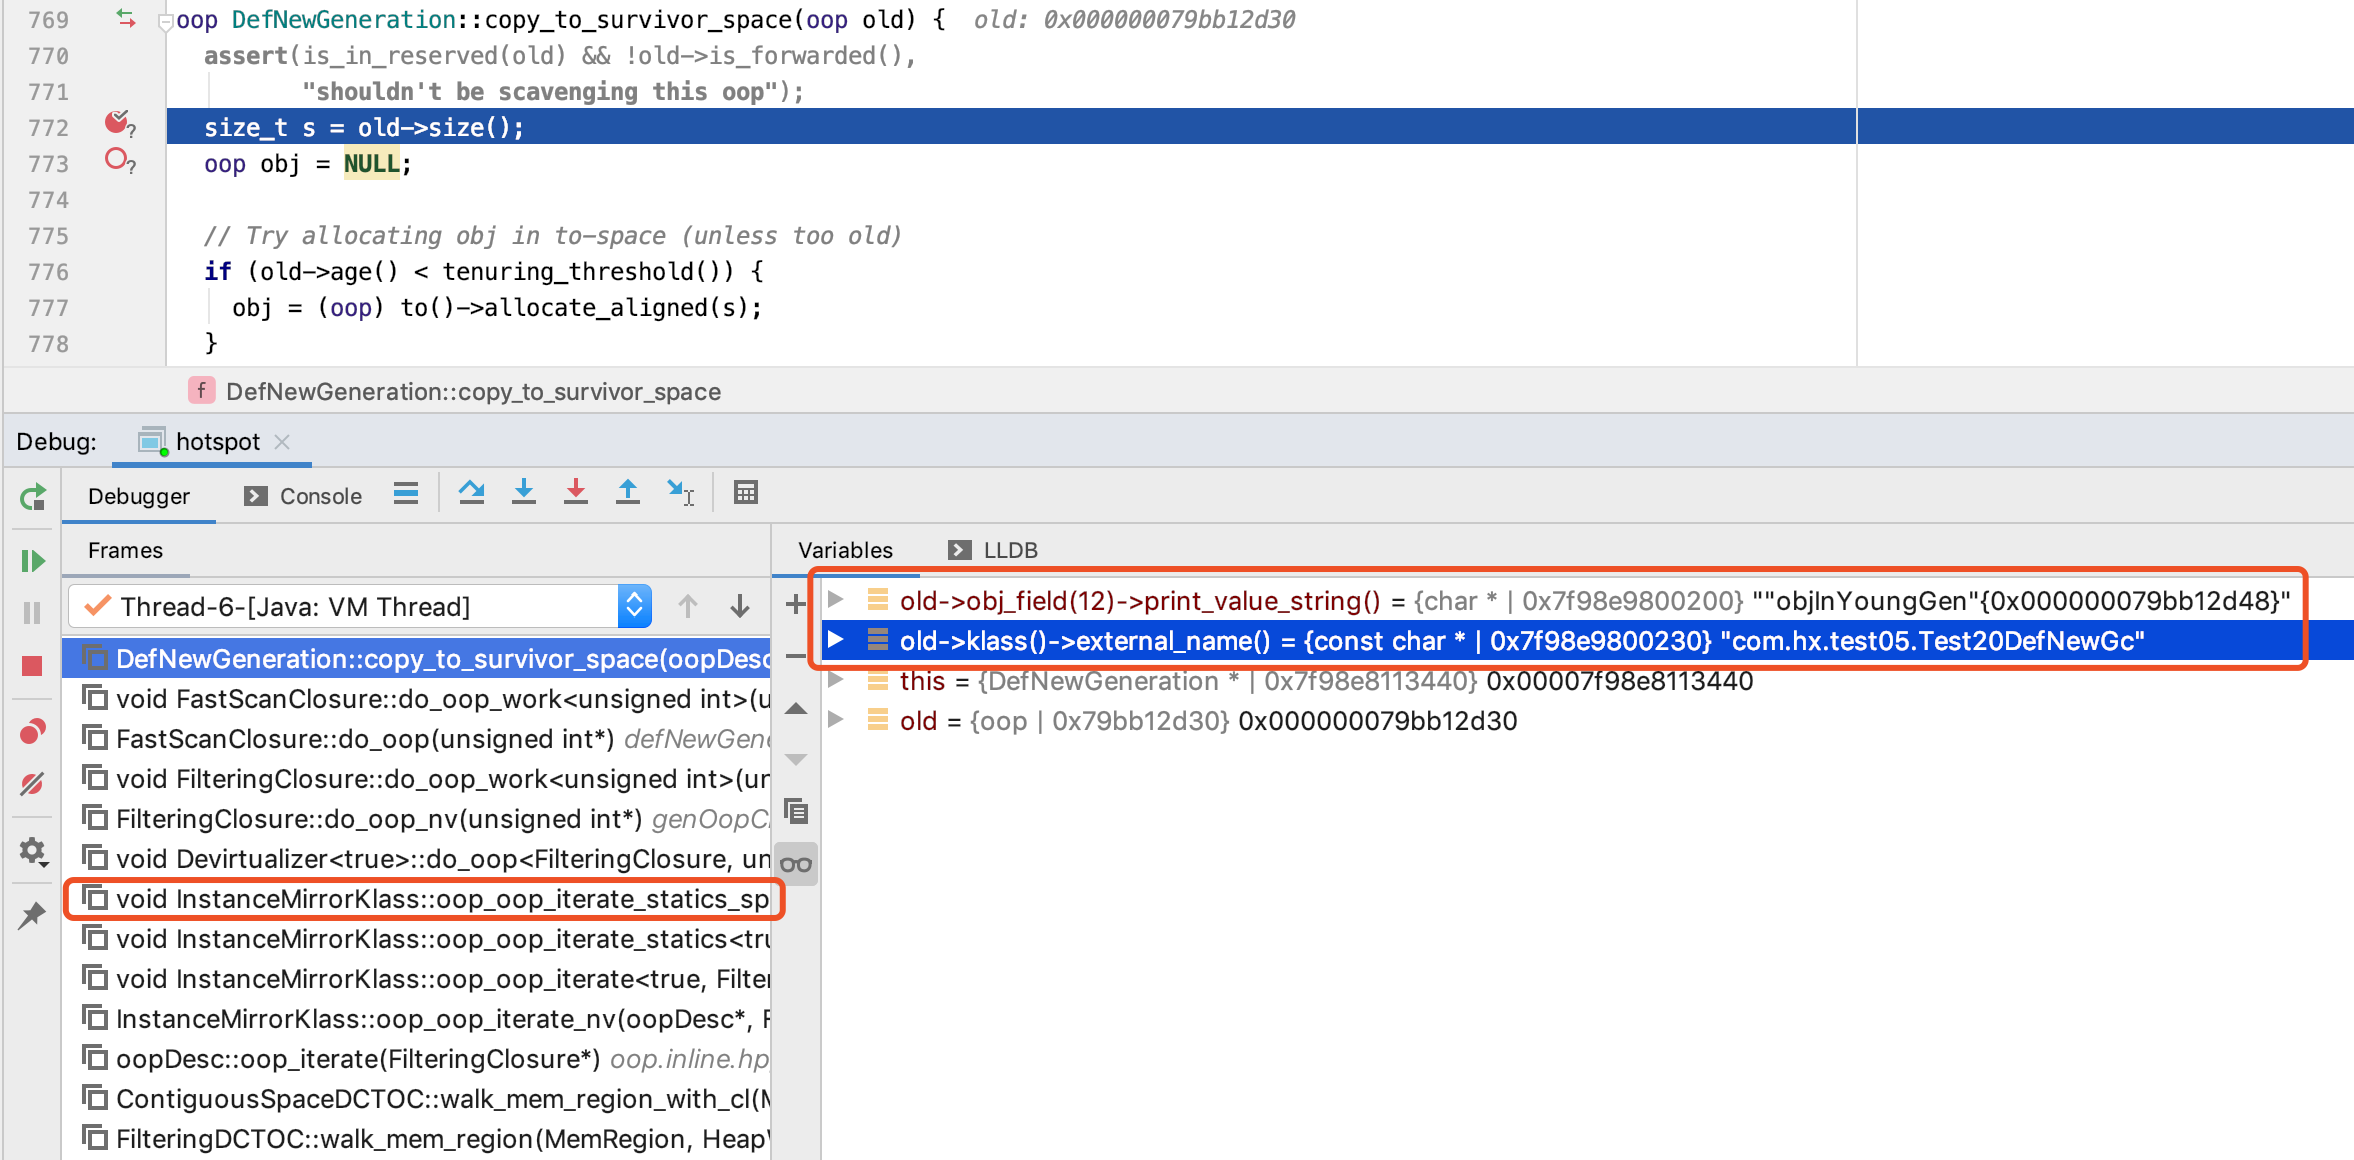Click the Step Out icon
Image resolution: width=2354 pixels, height=1160 pixels.
click(x=627, y=493)
